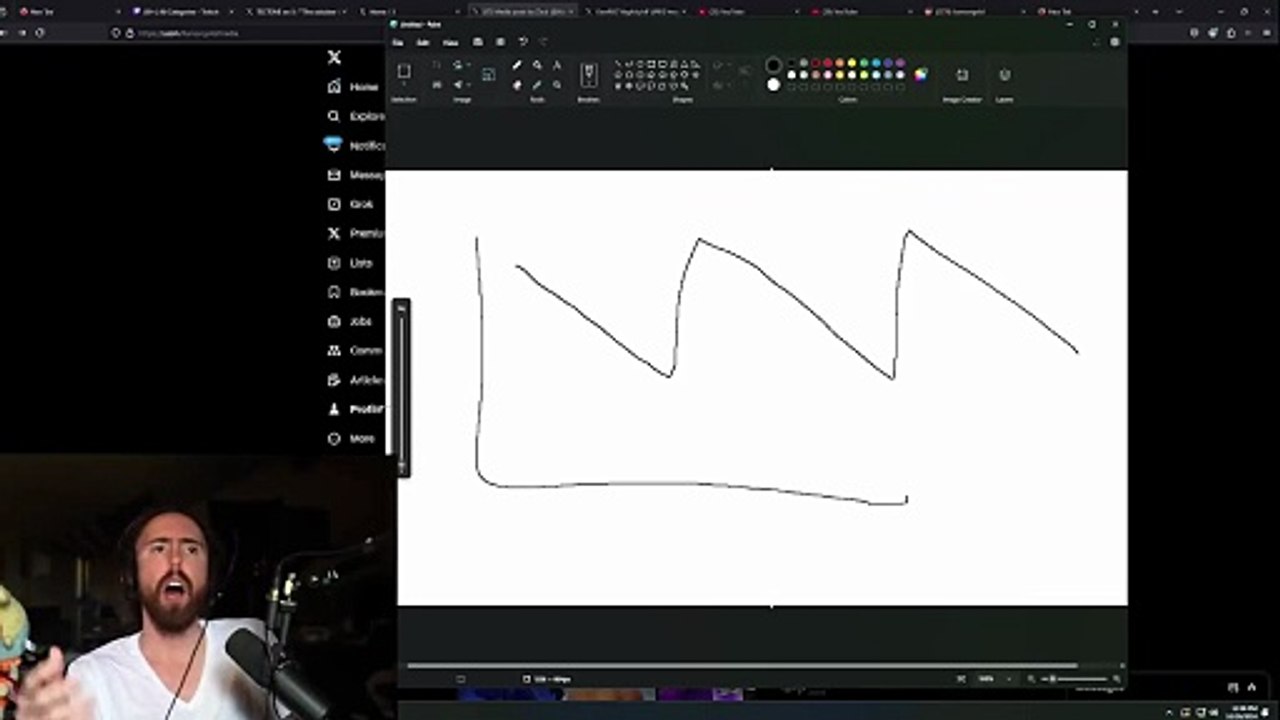Screen dimensions: 1280x720
Task: Open the system tray hidden icons arrow
Action: [x=1169, y=713]
